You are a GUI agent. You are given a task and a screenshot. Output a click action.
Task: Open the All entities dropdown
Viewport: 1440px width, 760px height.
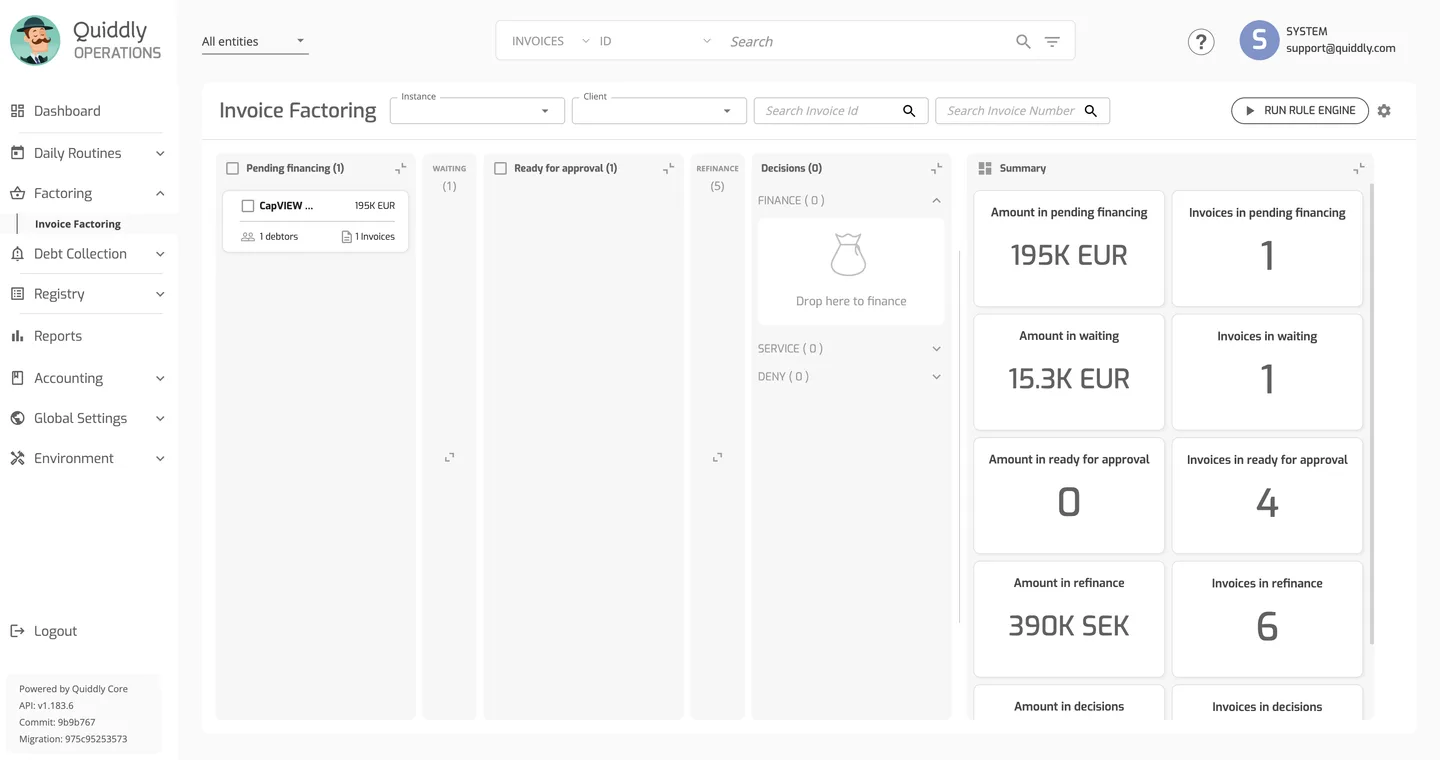point(255,41)
